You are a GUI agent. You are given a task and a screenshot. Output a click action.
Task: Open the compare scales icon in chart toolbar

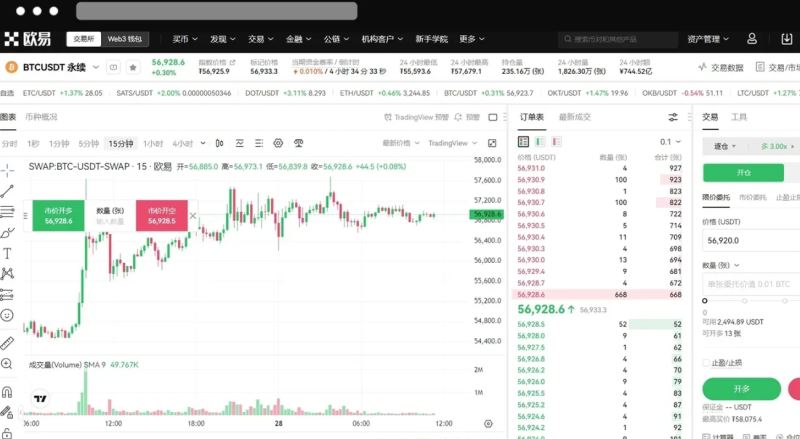298,143
